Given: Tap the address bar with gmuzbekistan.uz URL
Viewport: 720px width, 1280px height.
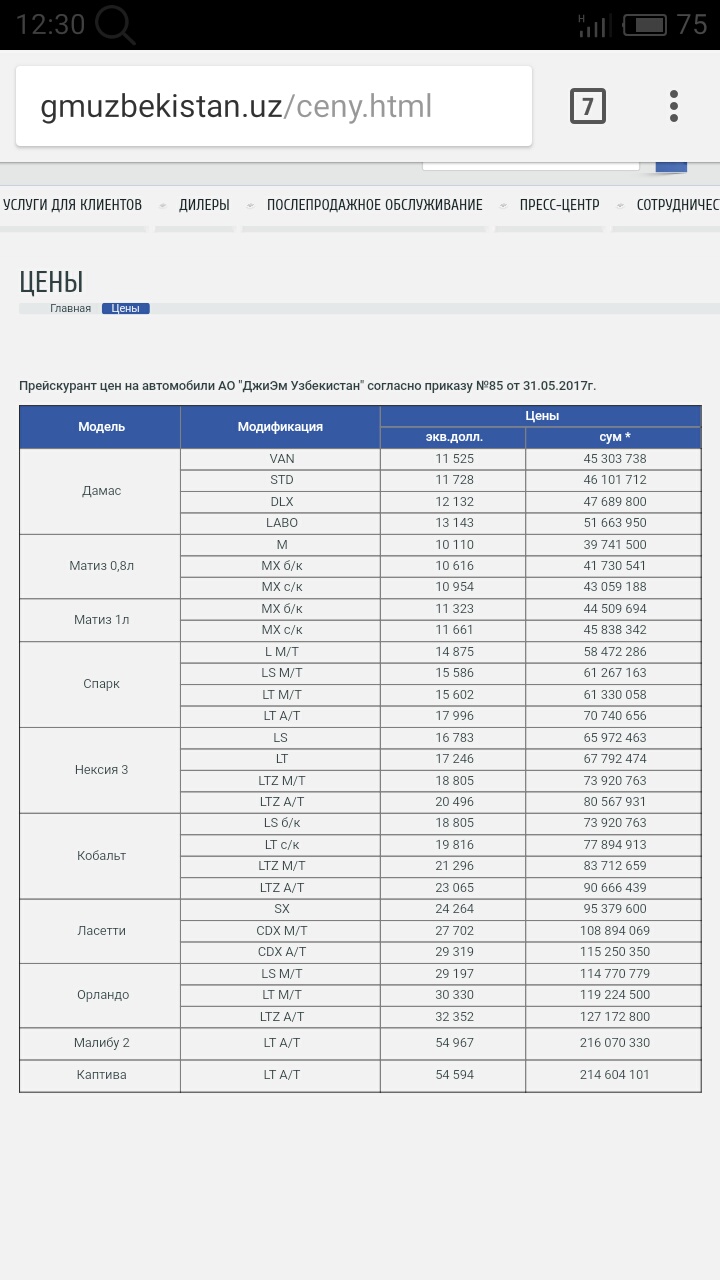Looking at the screenshot, I should click(x=274, y=106).
